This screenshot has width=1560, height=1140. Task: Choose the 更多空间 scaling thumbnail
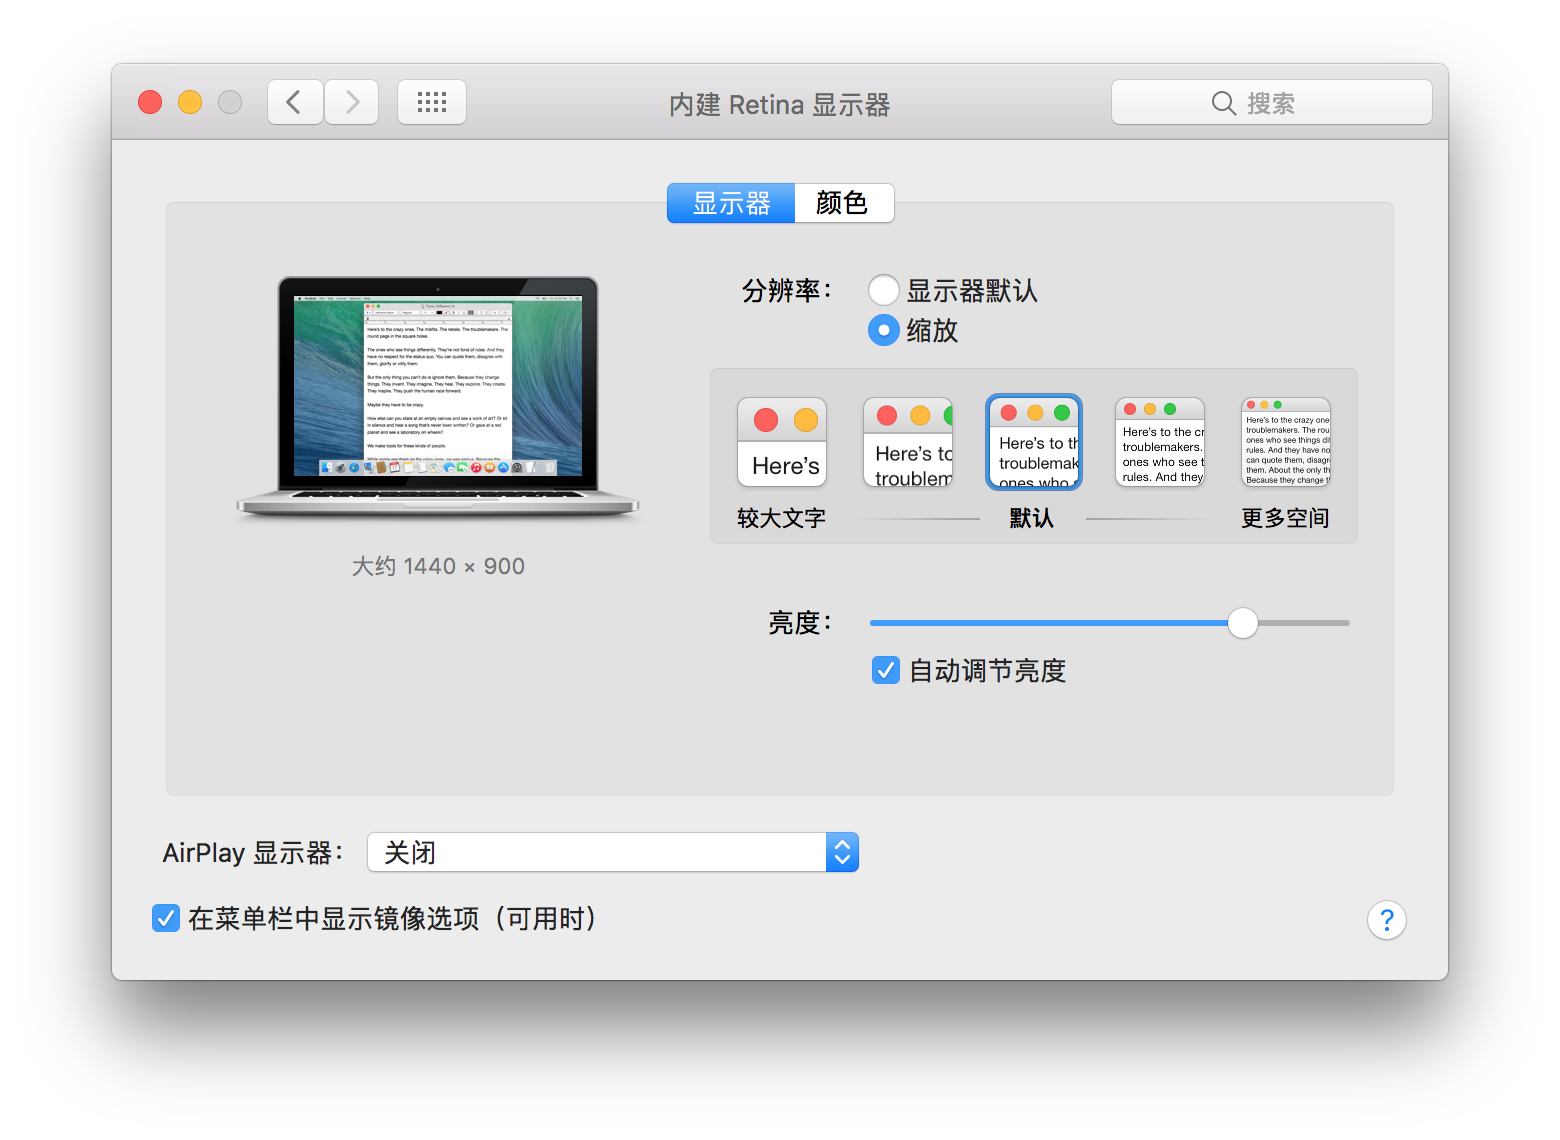[1286, 442]
